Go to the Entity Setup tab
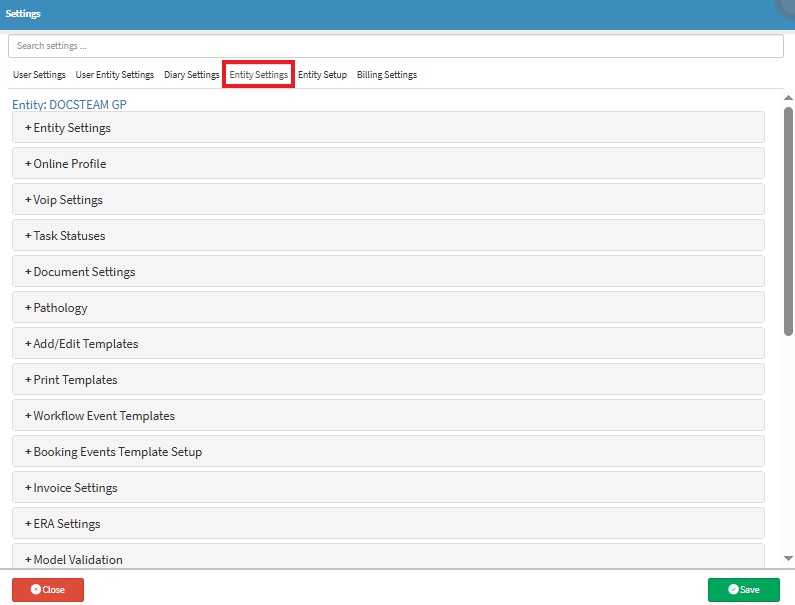 (322, 75)
